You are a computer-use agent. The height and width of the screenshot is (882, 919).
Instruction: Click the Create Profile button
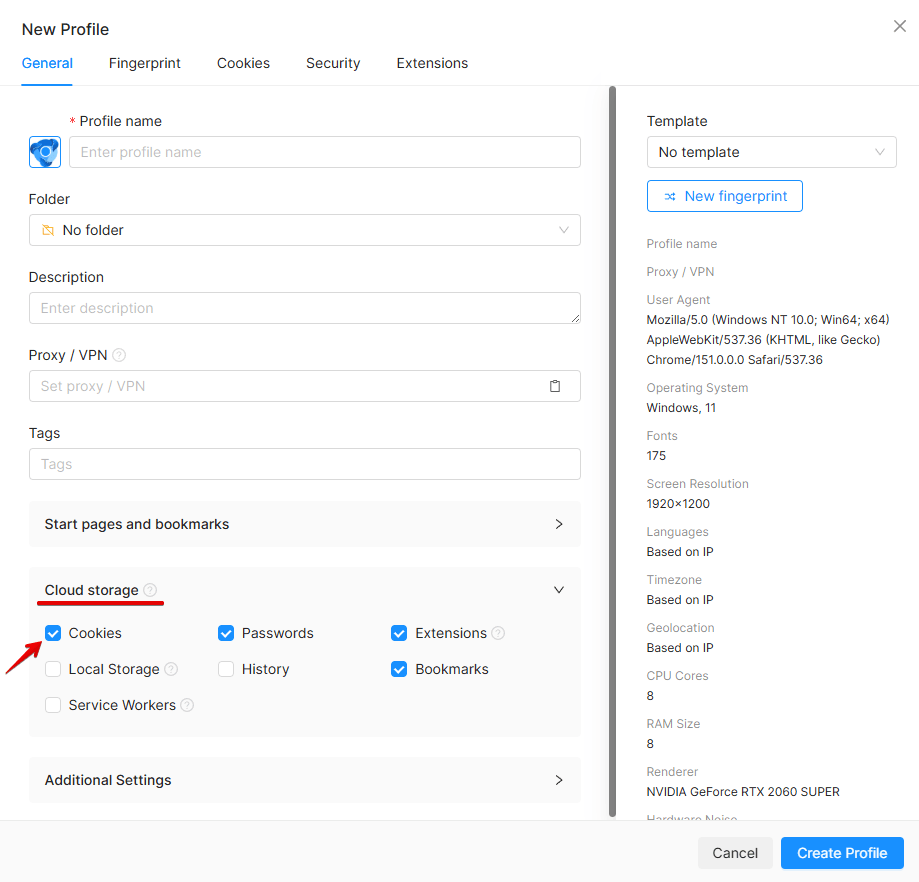pos(842,853)
